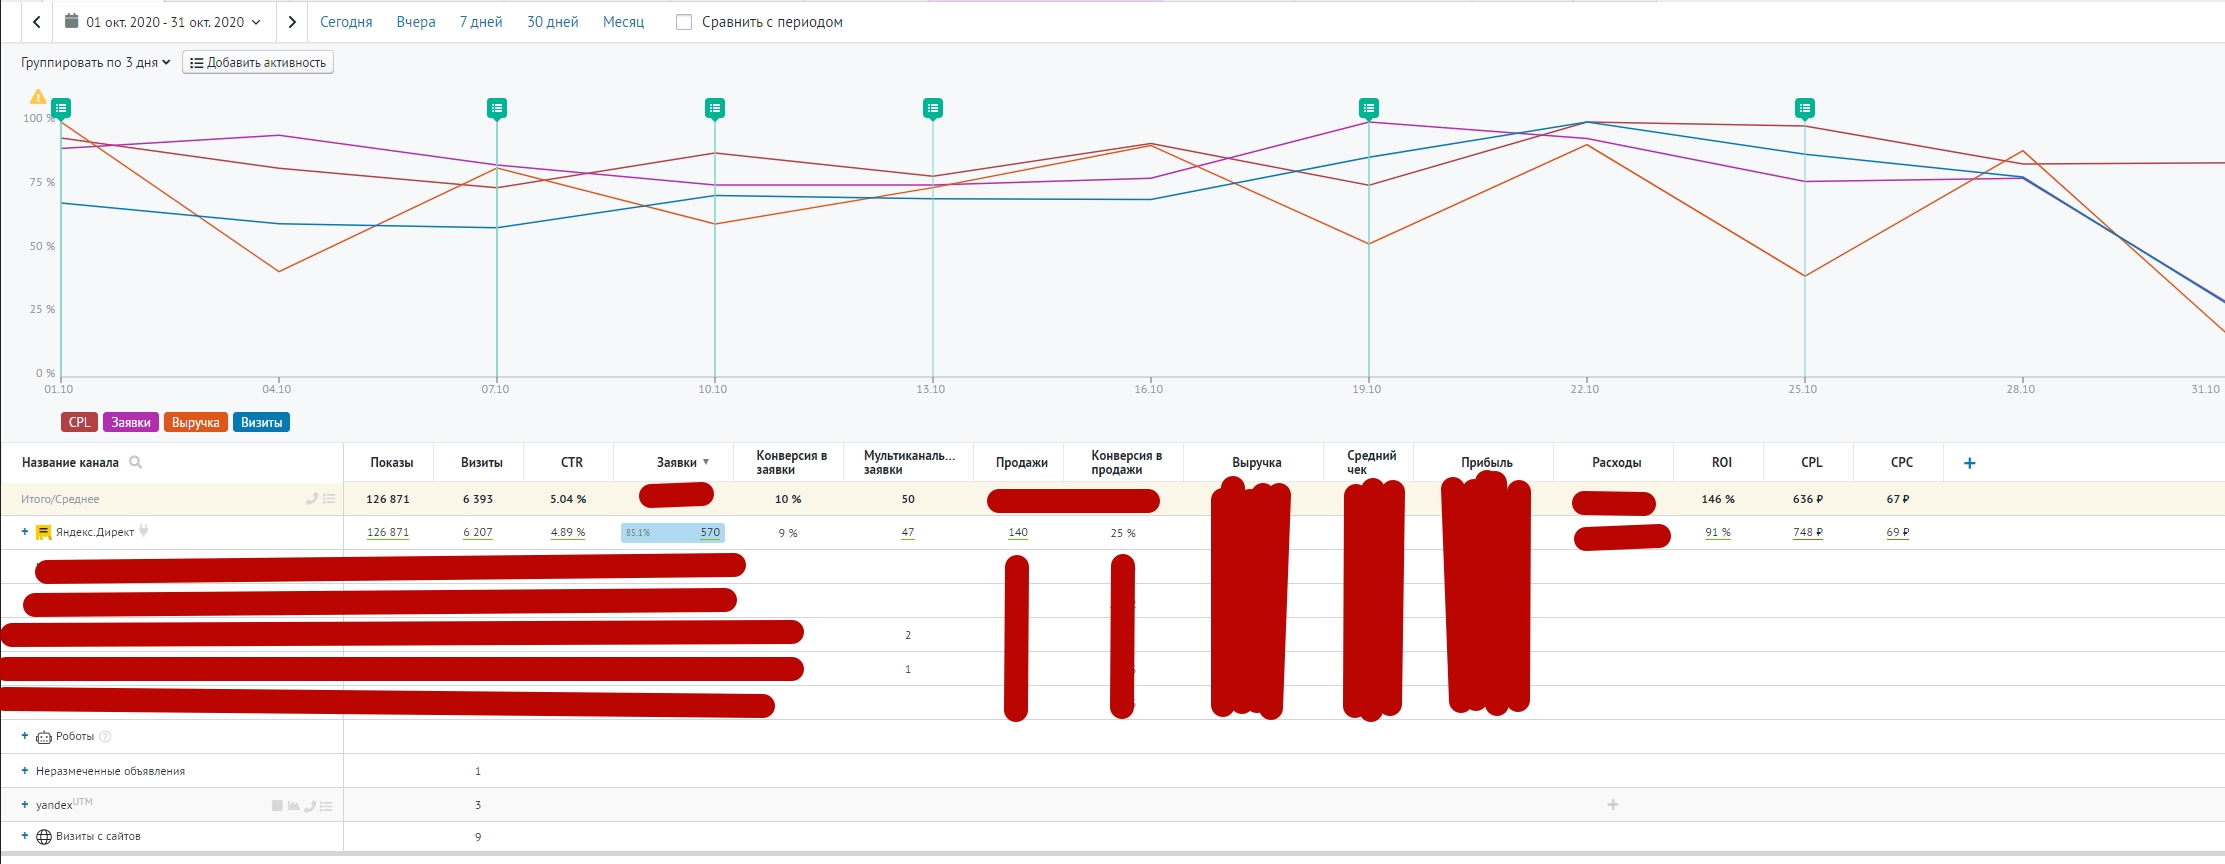This screenshot has height=864, width=2225.
Task: Go to previous period with left arrow
Action: pyautogui.click(x=37, y=22)
